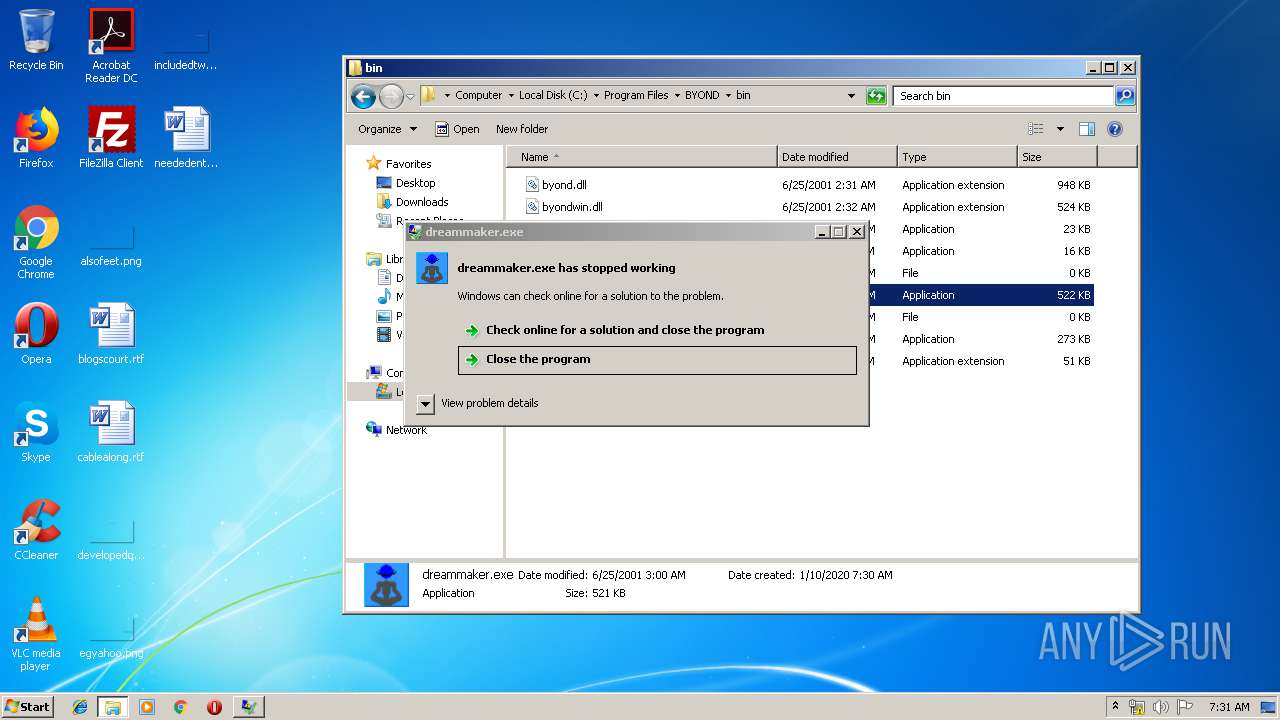Click in the Search bin field
Image resolution: width=1280 pixels, height=720 pixels.
click(x=1003, y=96)
